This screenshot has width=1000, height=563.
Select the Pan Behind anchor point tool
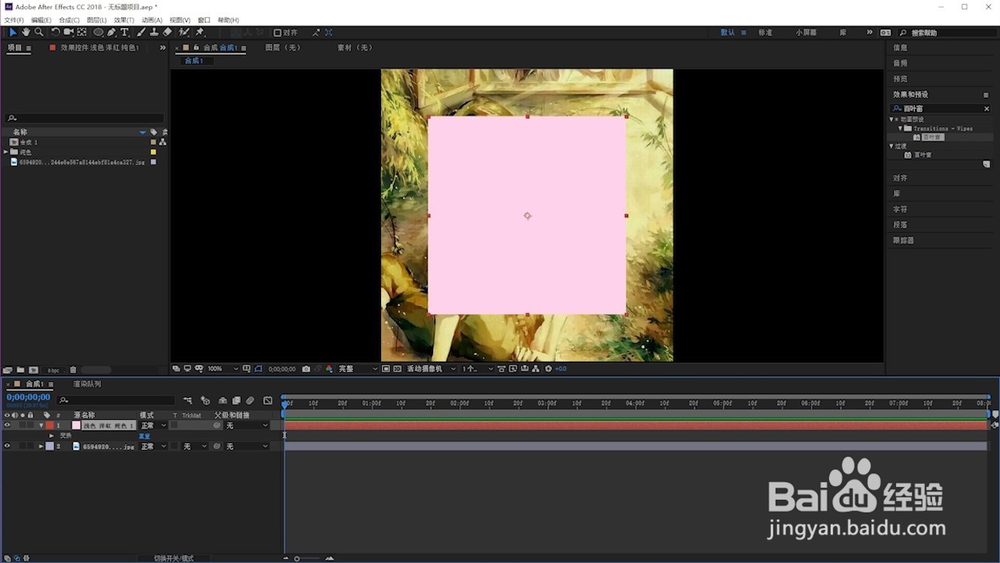point(82,32)
